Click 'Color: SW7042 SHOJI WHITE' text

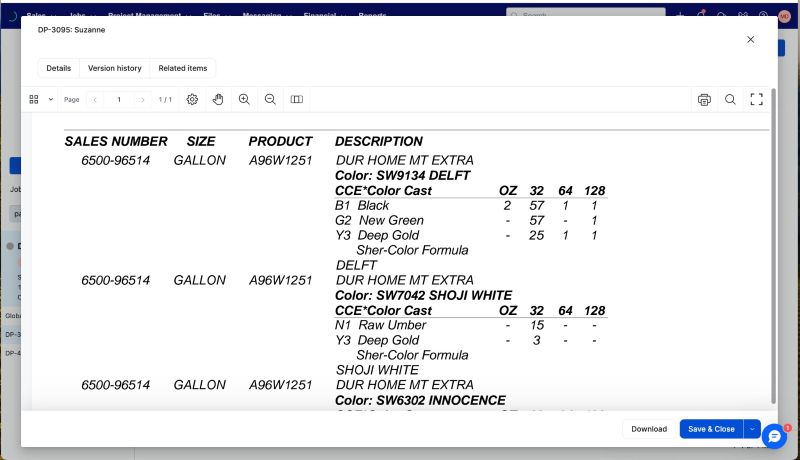[x=423, y=295]
